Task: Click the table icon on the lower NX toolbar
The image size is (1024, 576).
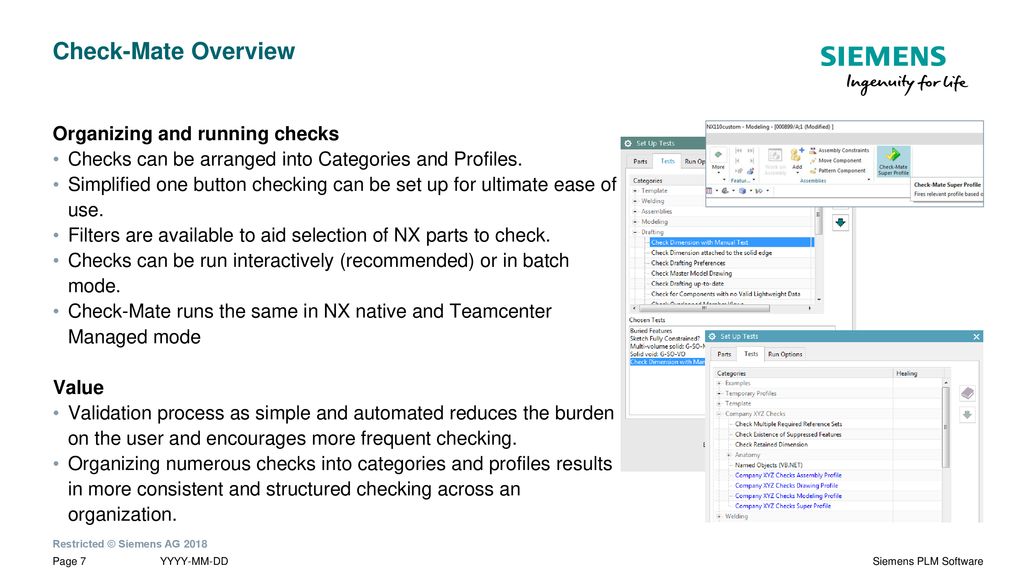Action: tap(710, 191)
